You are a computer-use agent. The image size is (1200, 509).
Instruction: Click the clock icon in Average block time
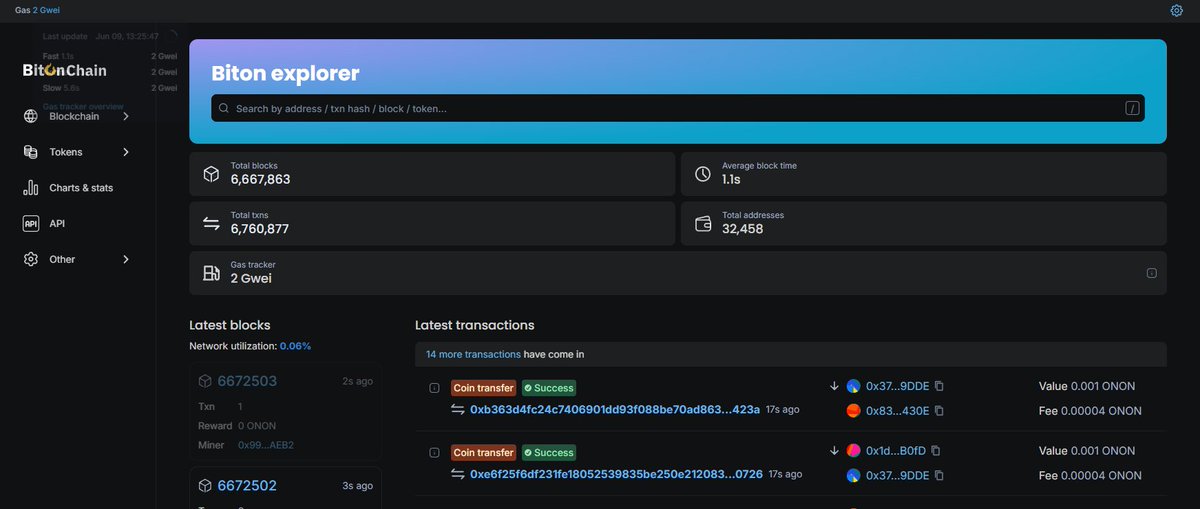(703, 173)
